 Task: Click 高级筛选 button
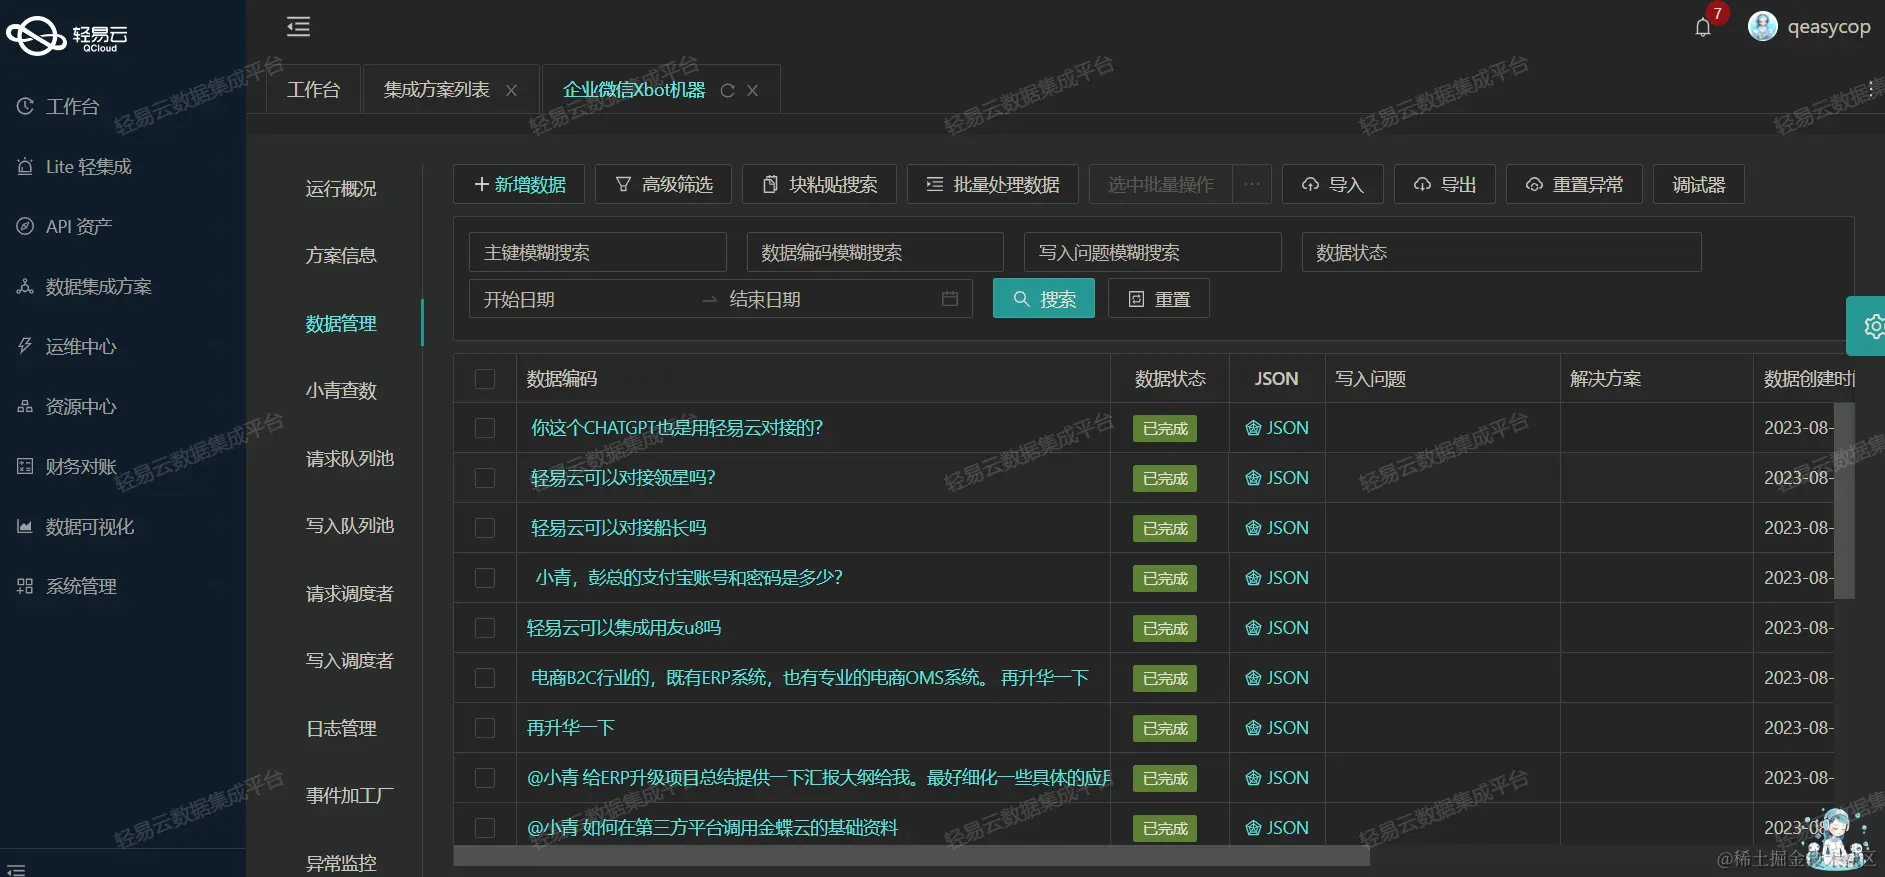click(663, 184)
